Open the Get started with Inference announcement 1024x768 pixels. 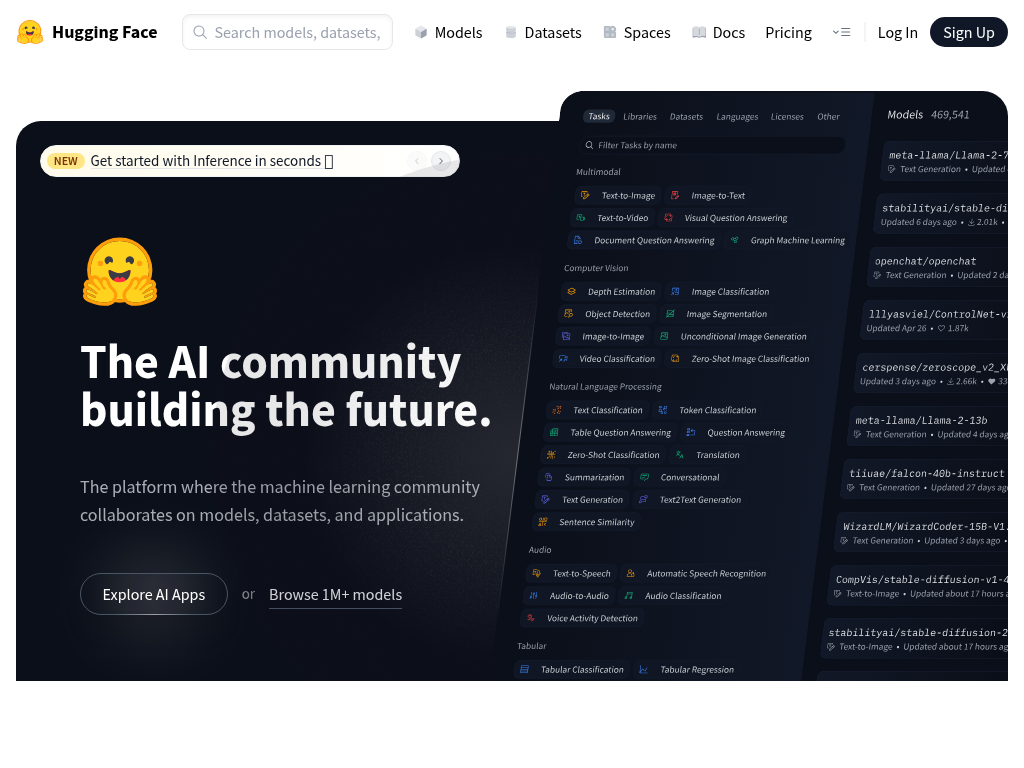[212, 161]
